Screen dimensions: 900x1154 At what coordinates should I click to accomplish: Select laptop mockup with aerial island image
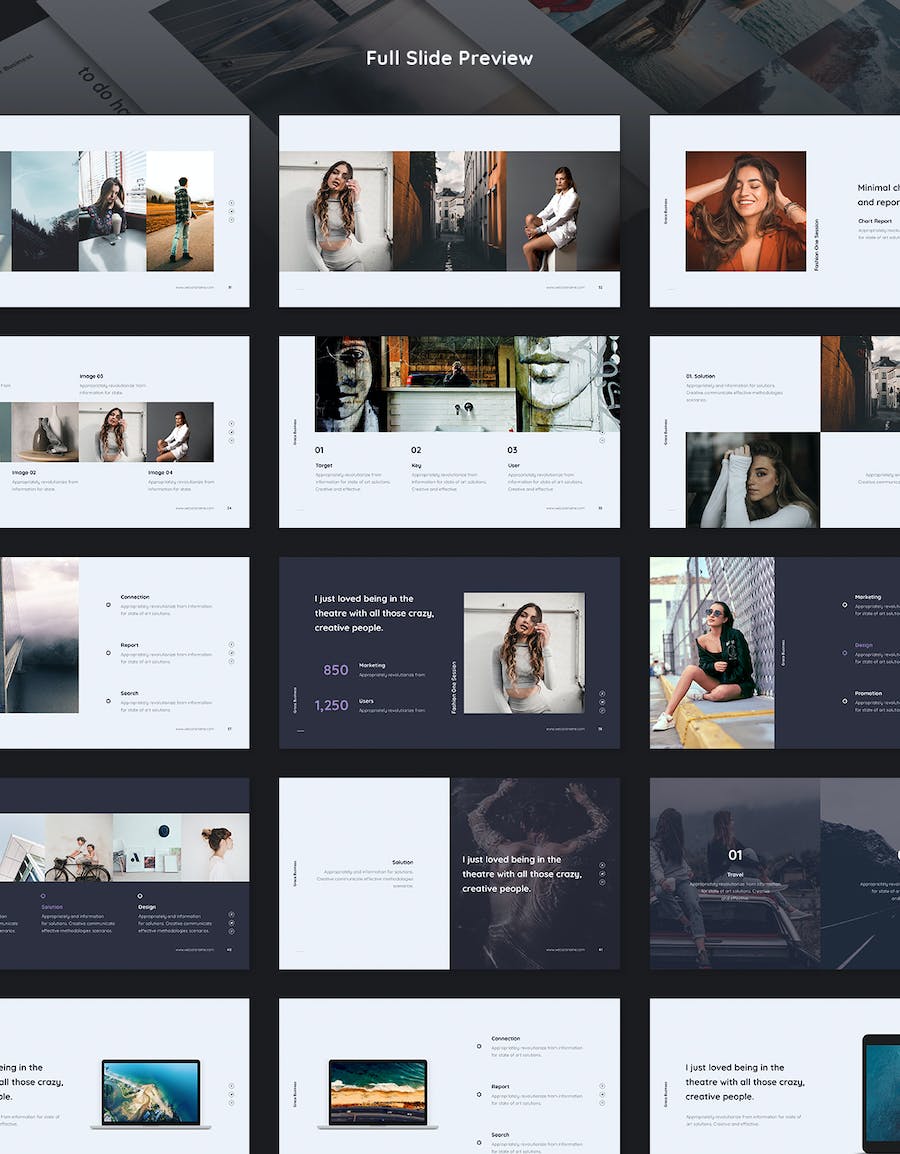coord(150,1093)
